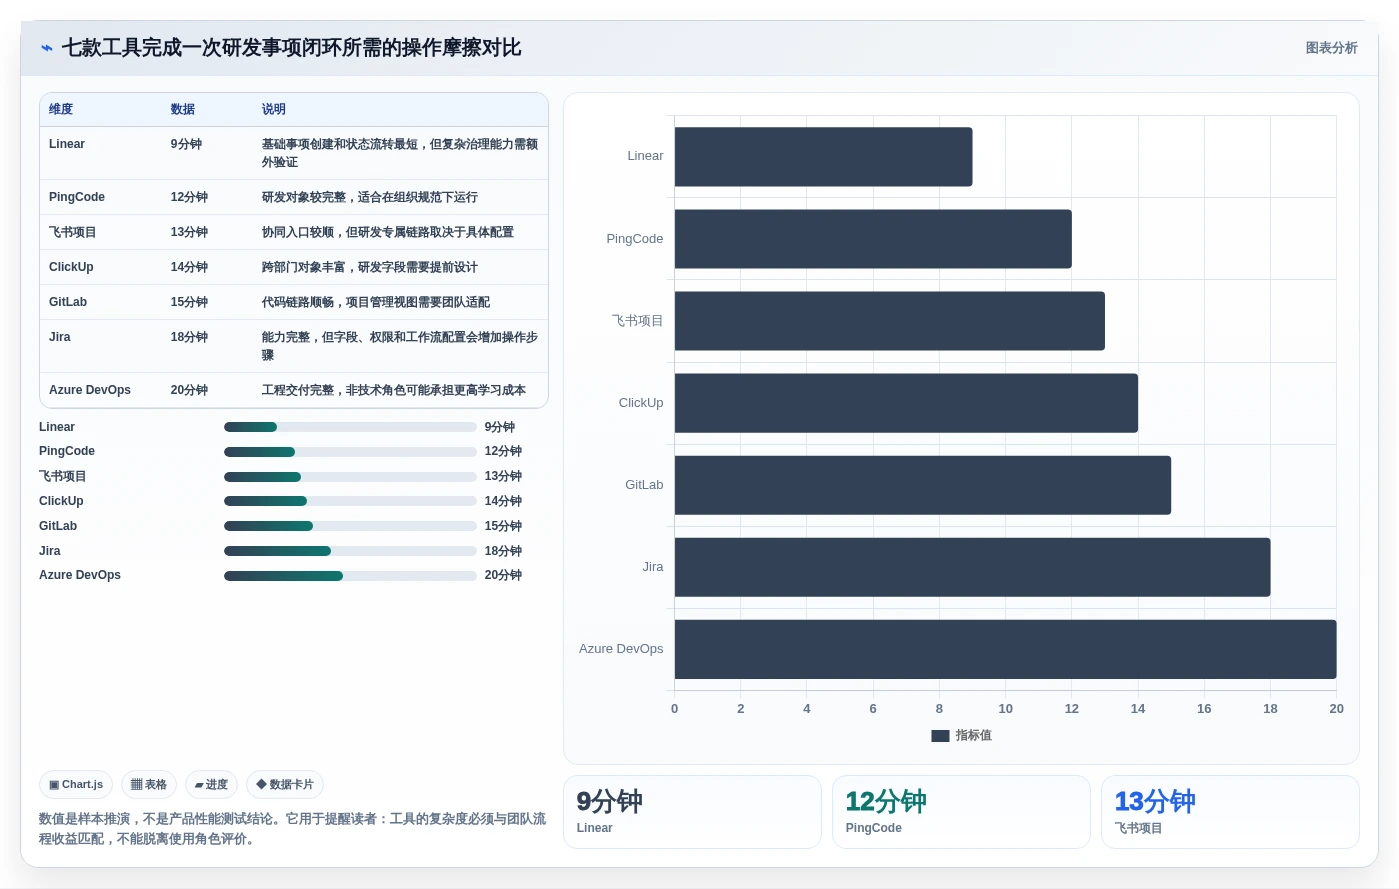Viewport: 1399px width, 889px height.
Task: Click the 13分钟 table cell
Action: [x=189, y=232]
